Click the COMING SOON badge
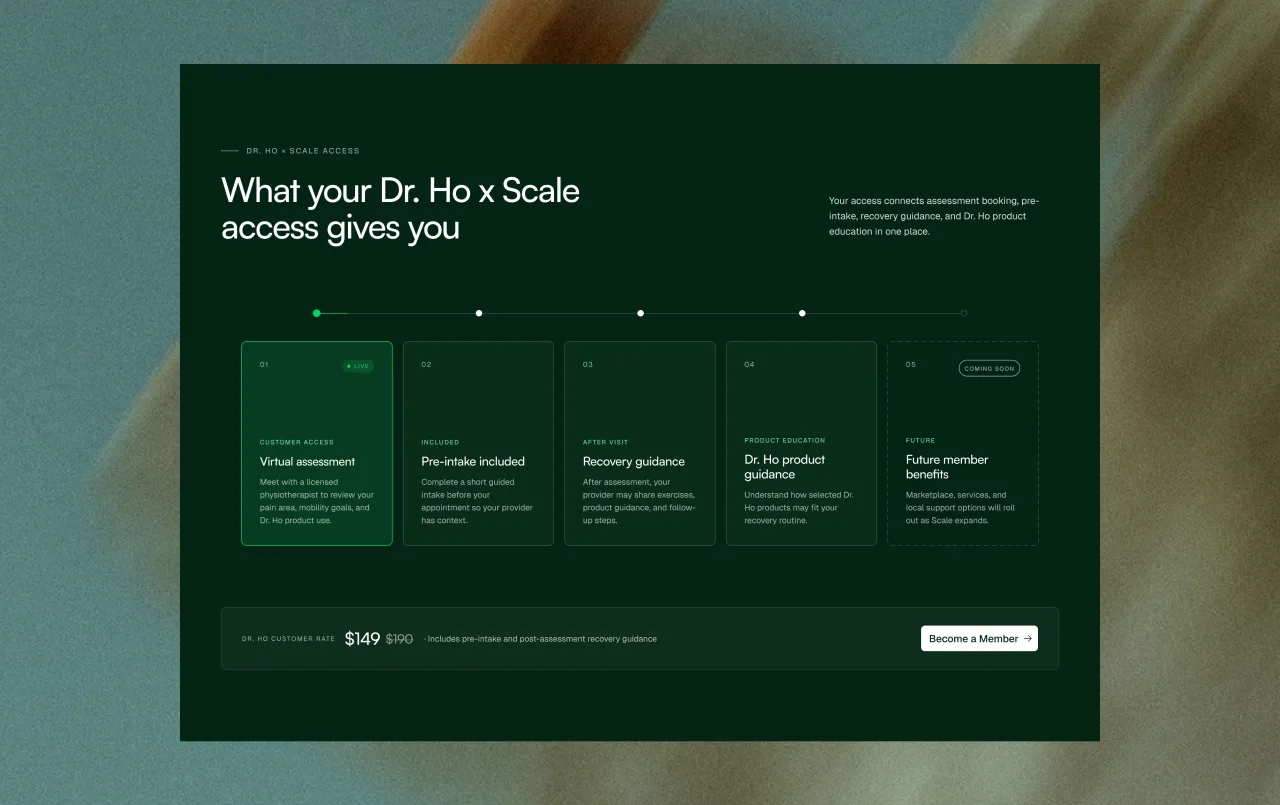Viewport: 1280px width, 805px height. pyautogui.click(x=990, y=368)
